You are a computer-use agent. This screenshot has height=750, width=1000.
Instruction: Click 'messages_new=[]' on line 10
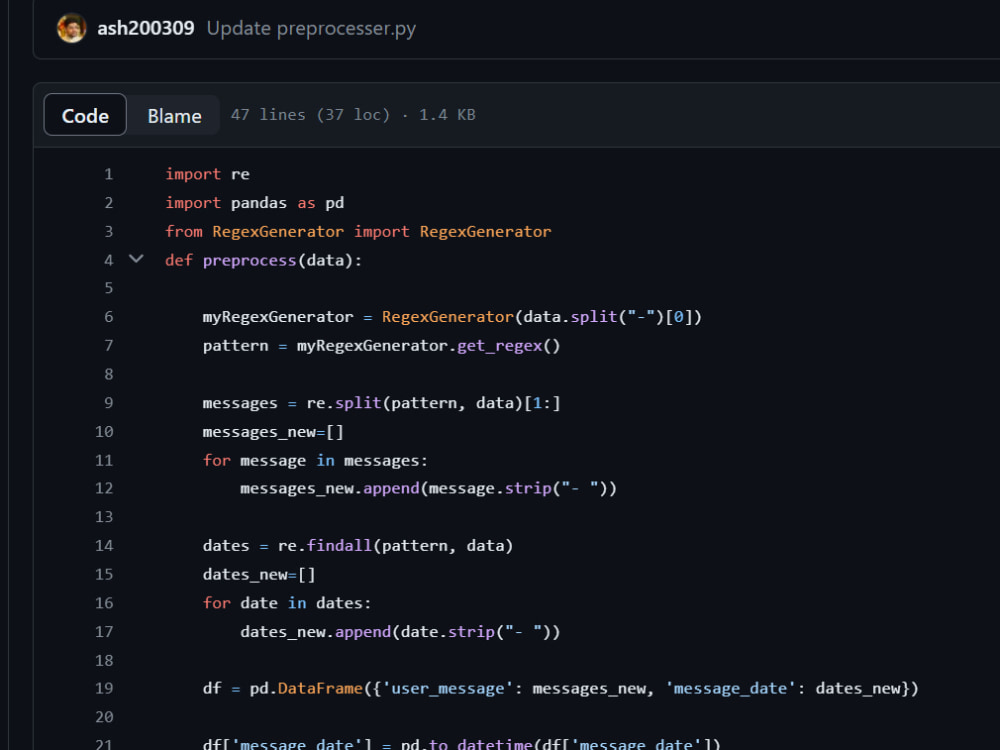273,432
